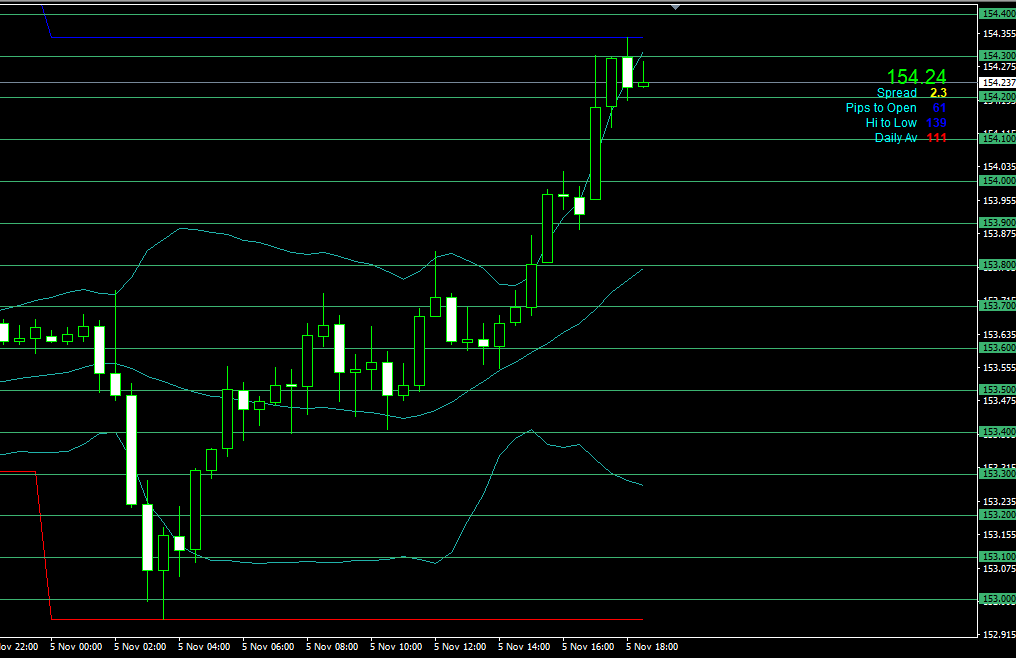This screenshot has height=658, width=1016.
Task: Click the chart shift triangle marker at top
Action: click(676, 6)
